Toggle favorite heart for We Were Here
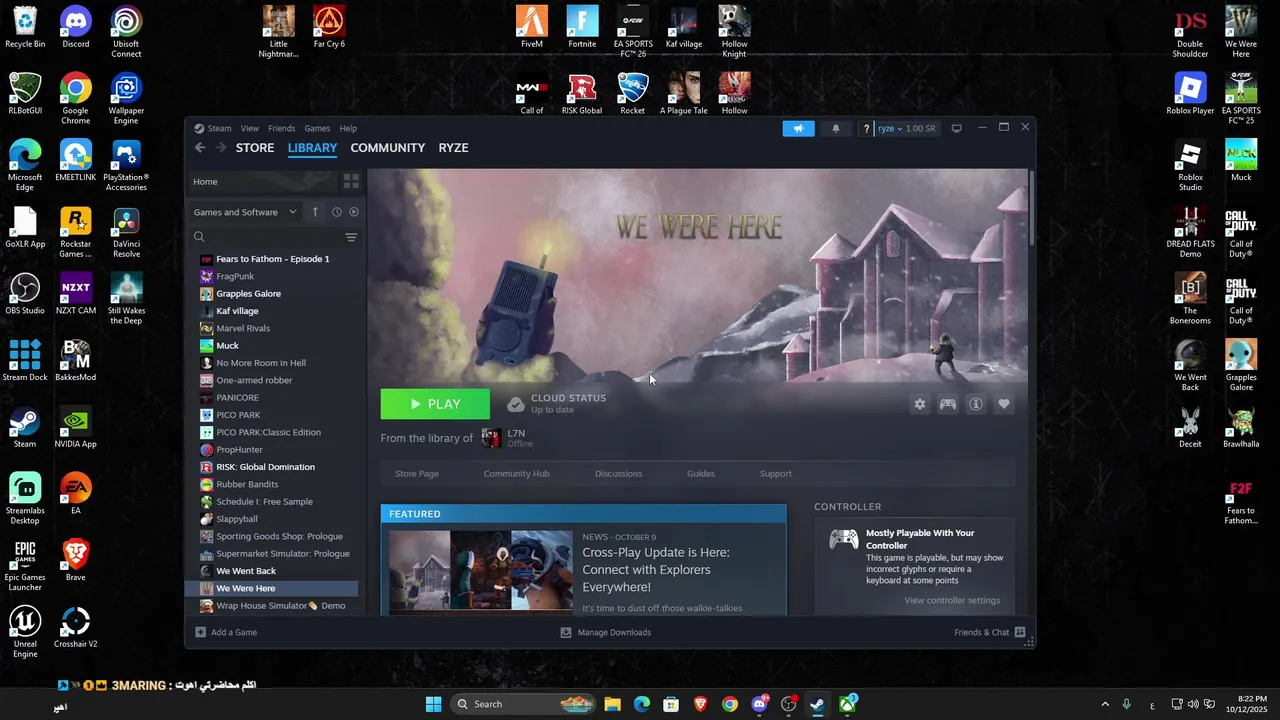 (1004, 404)
